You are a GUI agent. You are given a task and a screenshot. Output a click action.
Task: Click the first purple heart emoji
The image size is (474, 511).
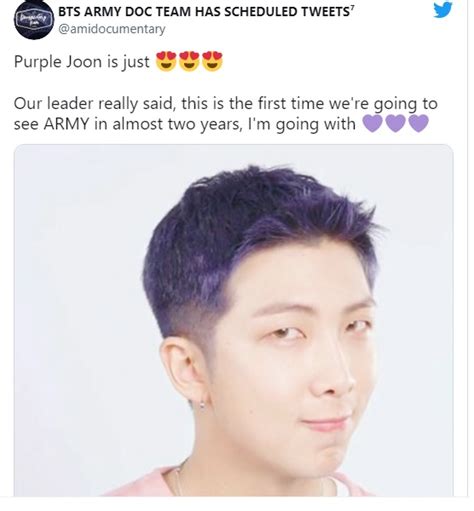coord(372,124)
